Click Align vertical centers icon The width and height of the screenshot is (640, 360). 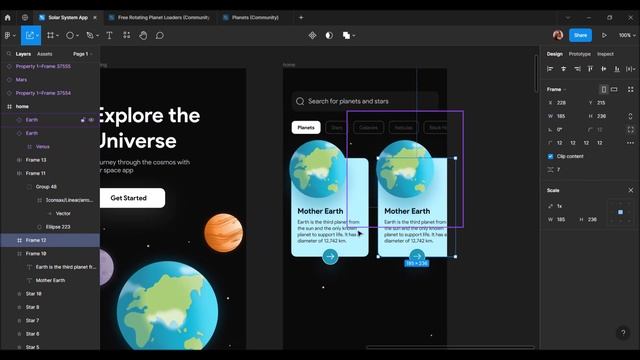click(604, 69)
